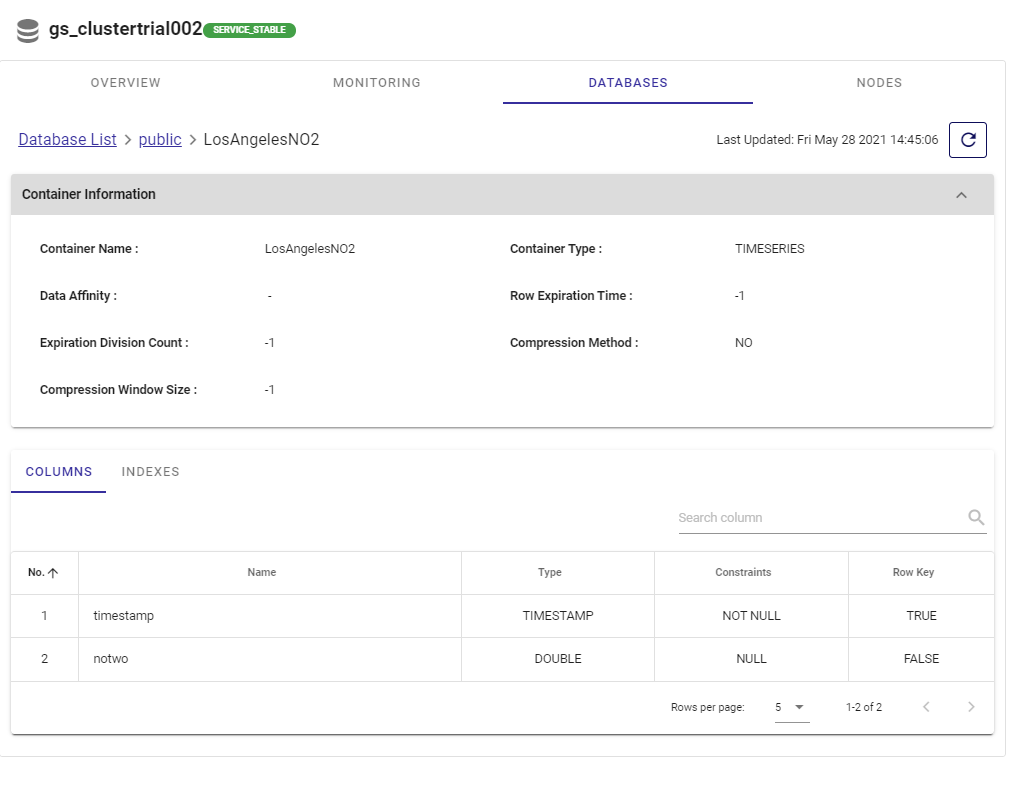Select the Databases tab

[x=628, y=83]
